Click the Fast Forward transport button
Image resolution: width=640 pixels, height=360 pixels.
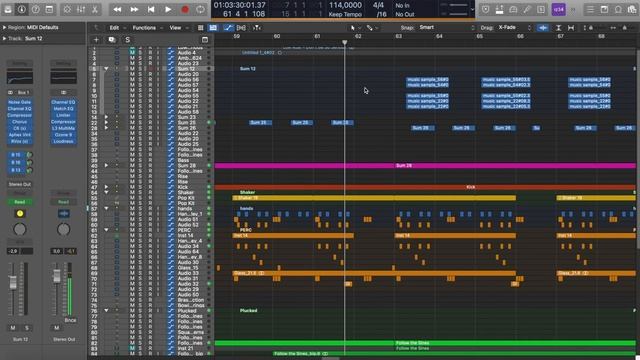point(134,9)
